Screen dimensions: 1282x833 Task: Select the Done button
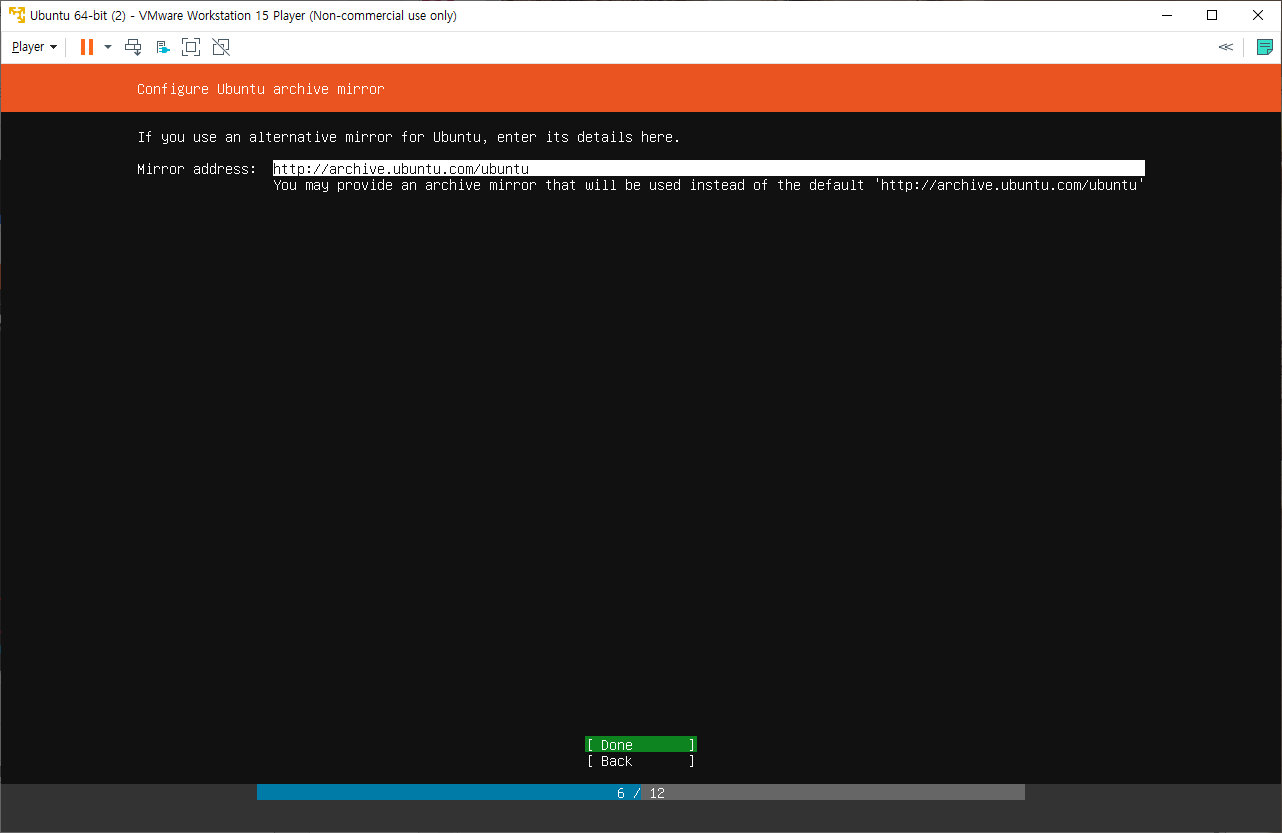(641, 744)
